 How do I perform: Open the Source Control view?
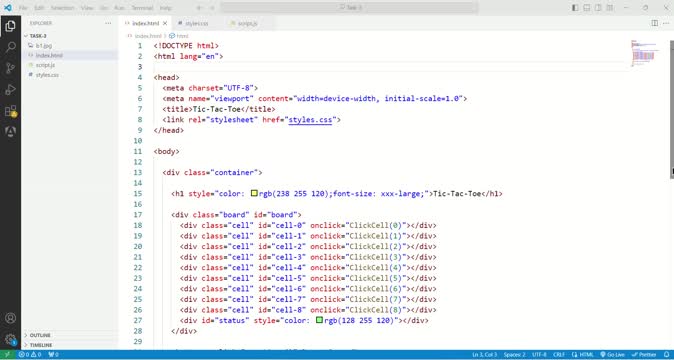click(x=10, y=68)
